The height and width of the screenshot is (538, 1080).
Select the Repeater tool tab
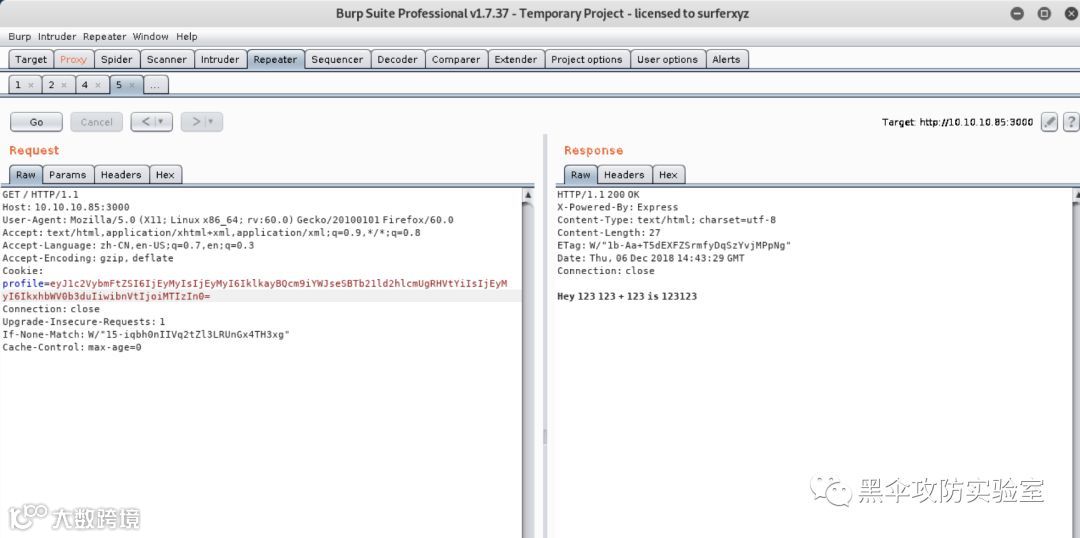[276, 59]
